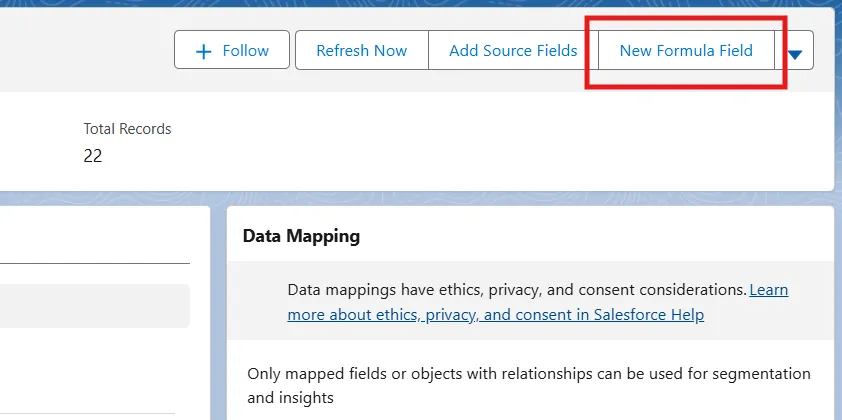The width and height of the screenshot is (842, 420).
Task: Click the gray field in the left panel
Action: pos(94,306)
